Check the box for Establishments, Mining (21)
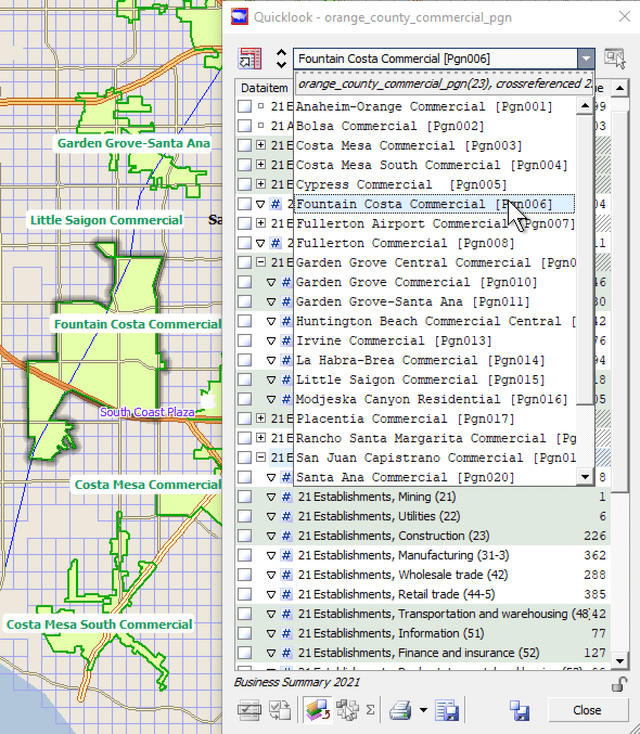 pos(245,497)
